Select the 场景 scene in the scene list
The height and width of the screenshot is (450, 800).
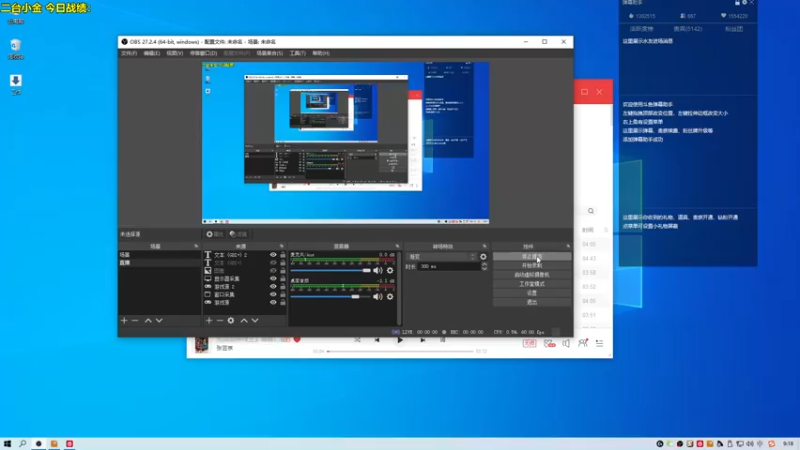pyautogui.click(x=159, y=255)
